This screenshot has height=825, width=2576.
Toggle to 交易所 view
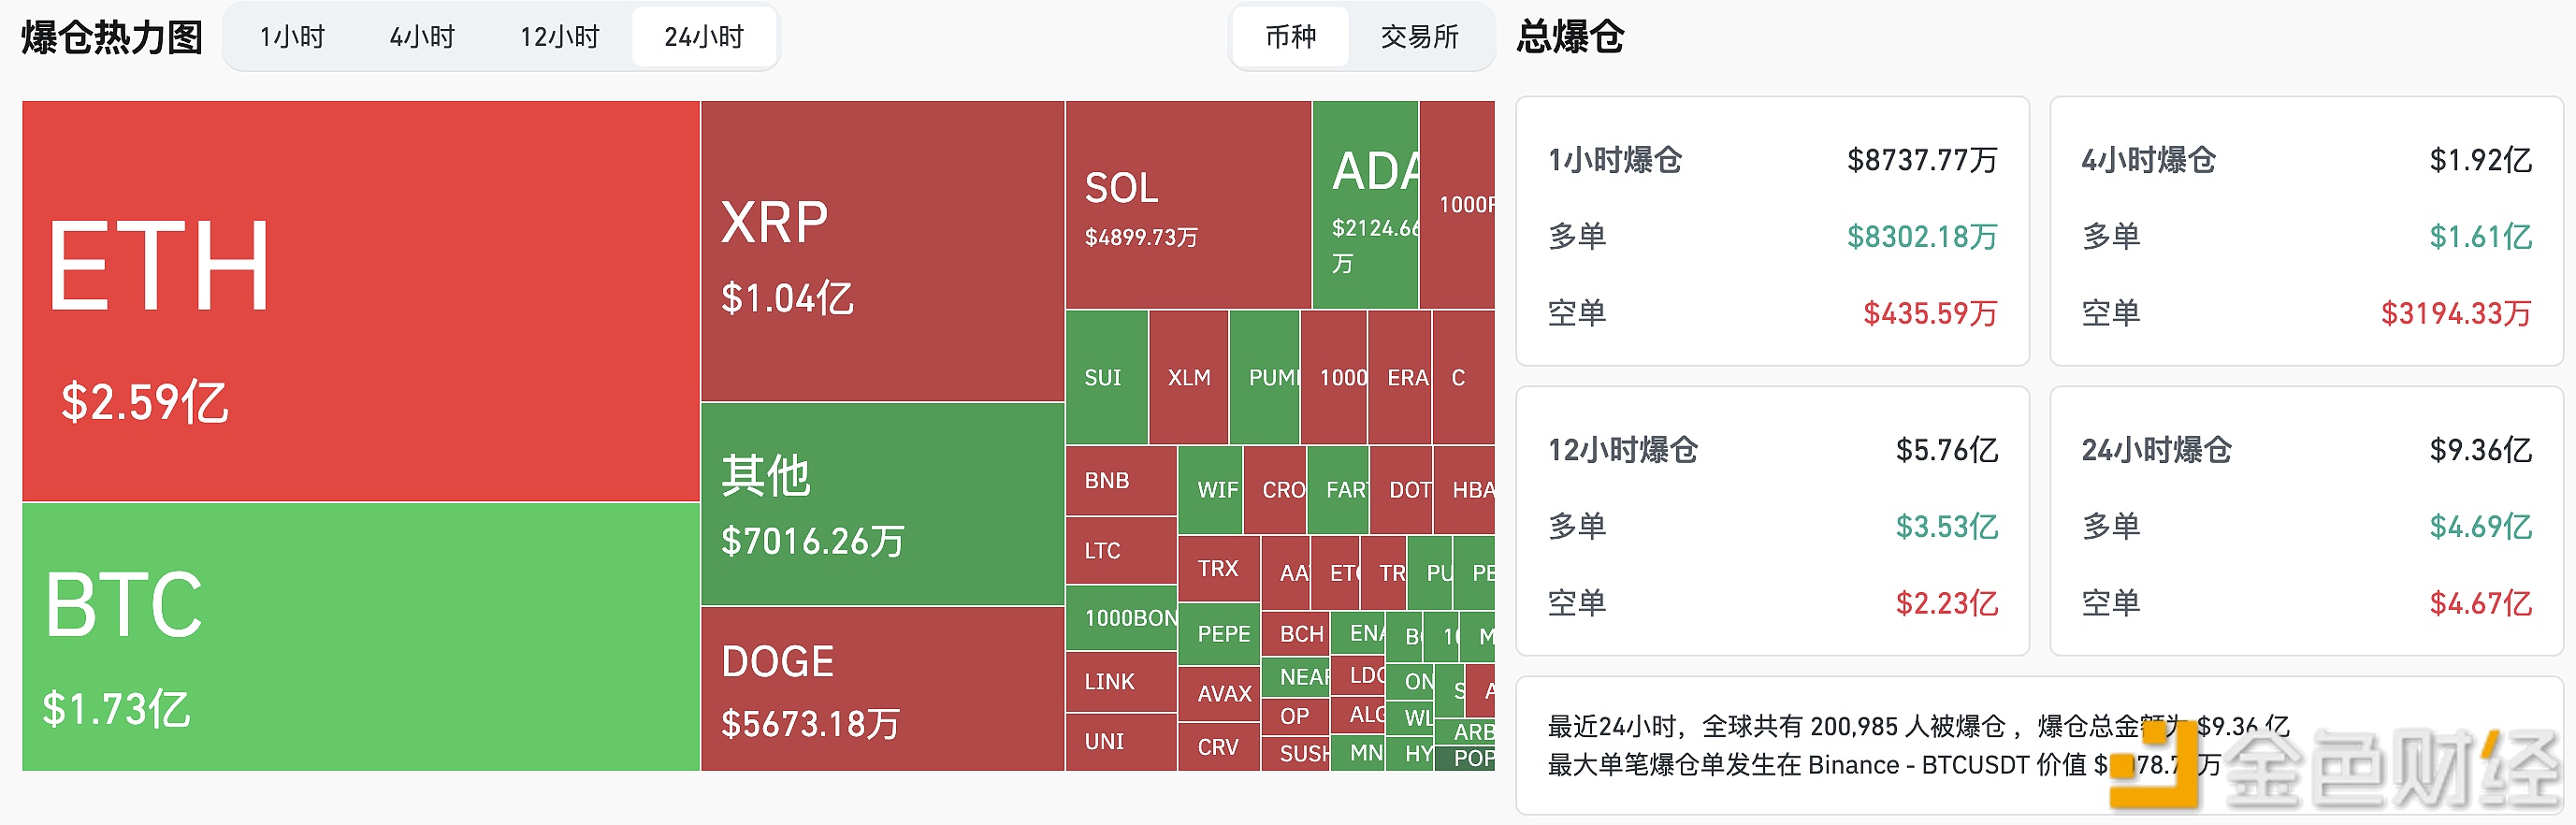coord(1420,36)
